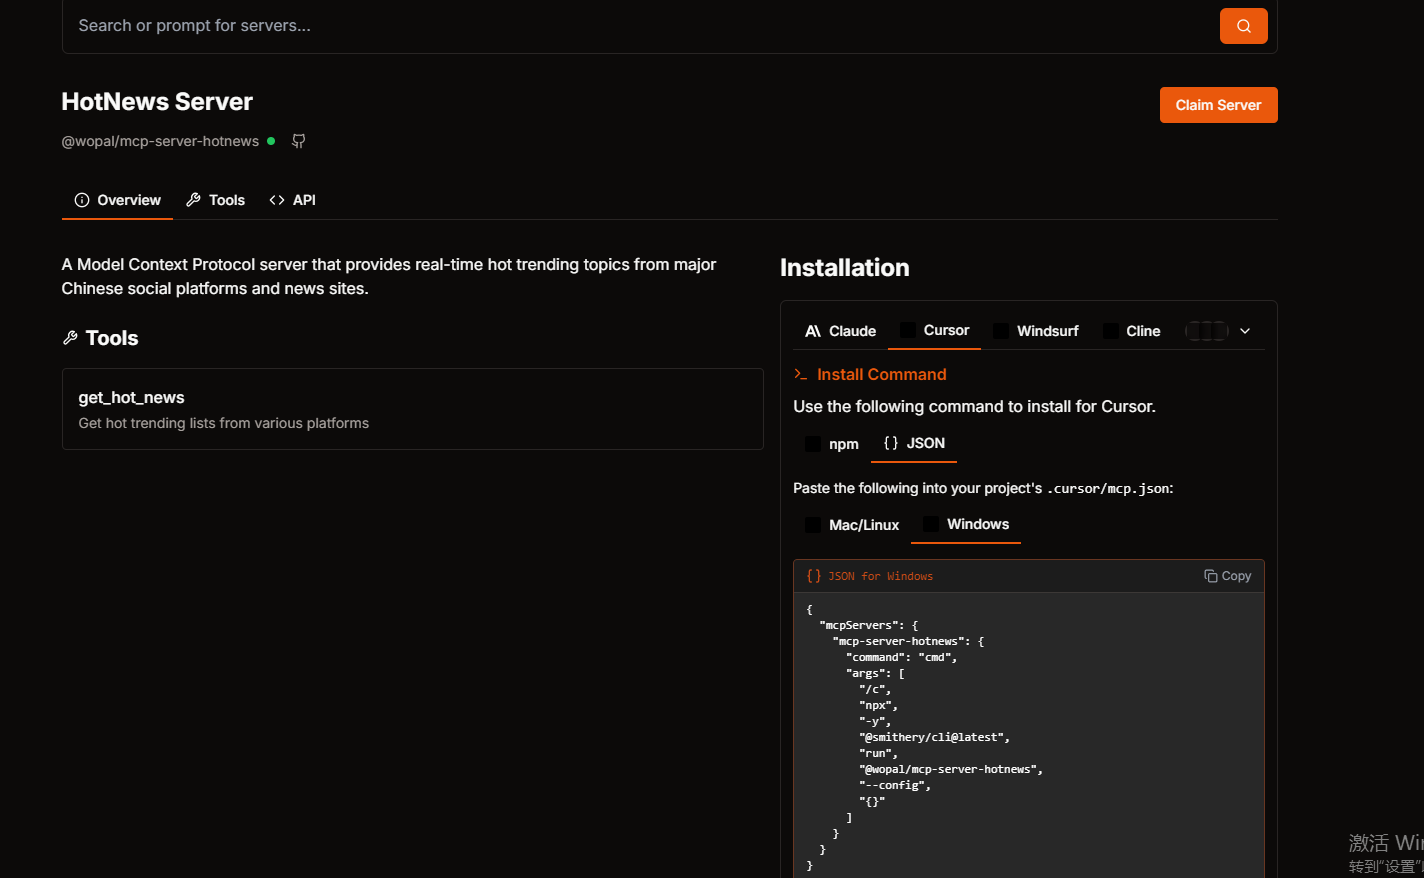The image size is (1424, 878).
Task: Click the npm icon
Action: pyautogui.click(x=813, y=444)
